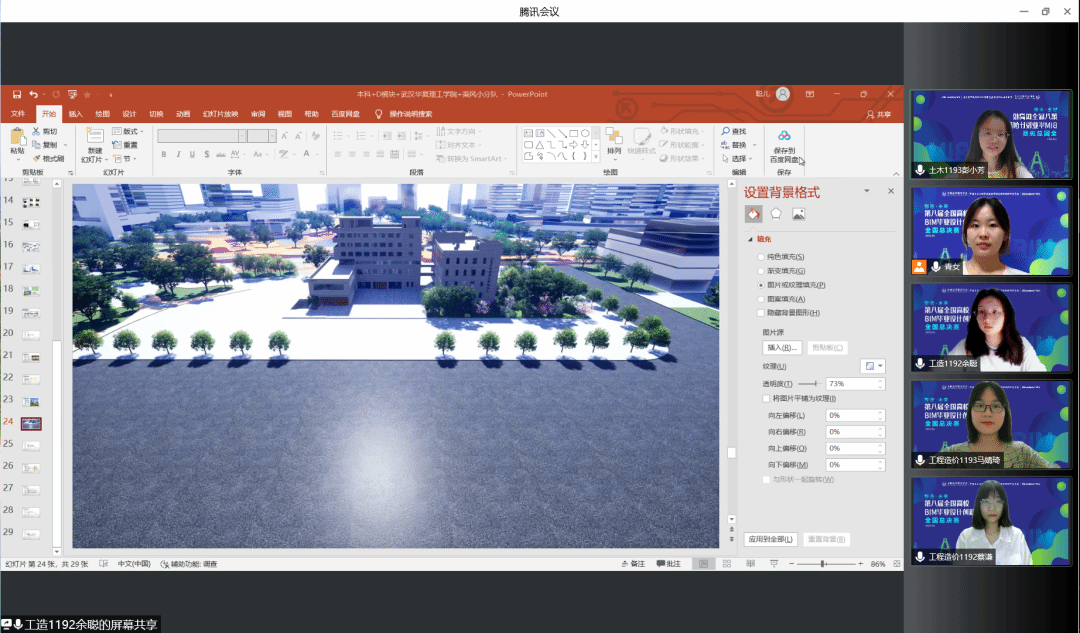Click the Fill bucket icon in format pane

[x=753, y=214]
